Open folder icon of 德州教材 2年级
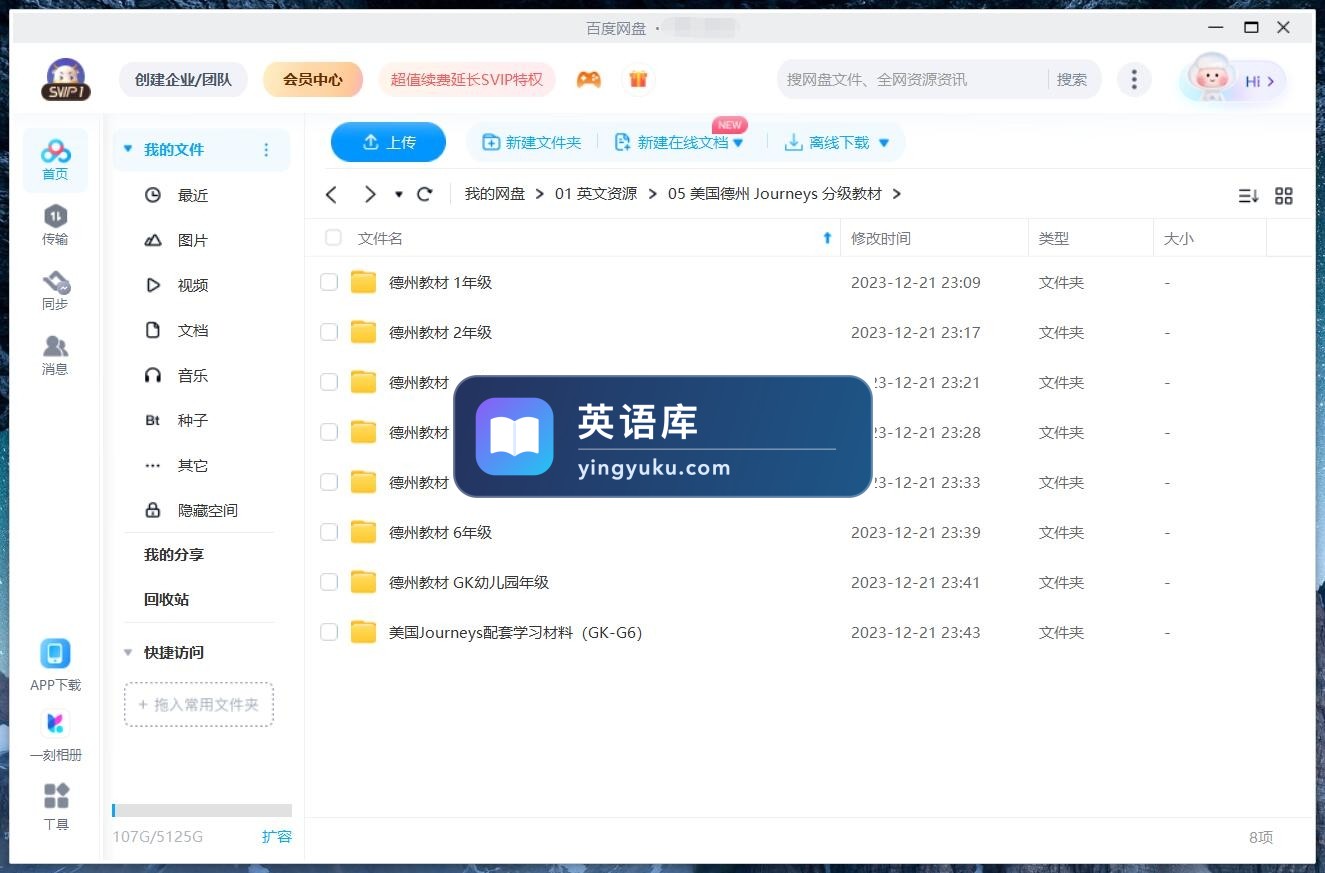This screenshot has height=873, width=1325. point(363,332)
